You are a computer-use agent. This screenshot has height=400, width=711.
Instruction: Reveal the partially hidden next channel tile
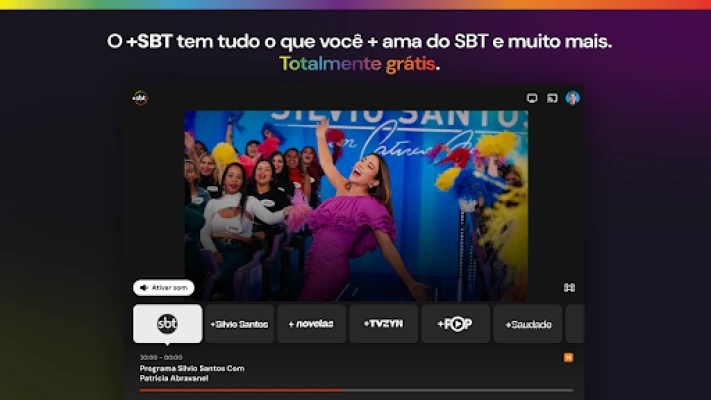[575, 324]
